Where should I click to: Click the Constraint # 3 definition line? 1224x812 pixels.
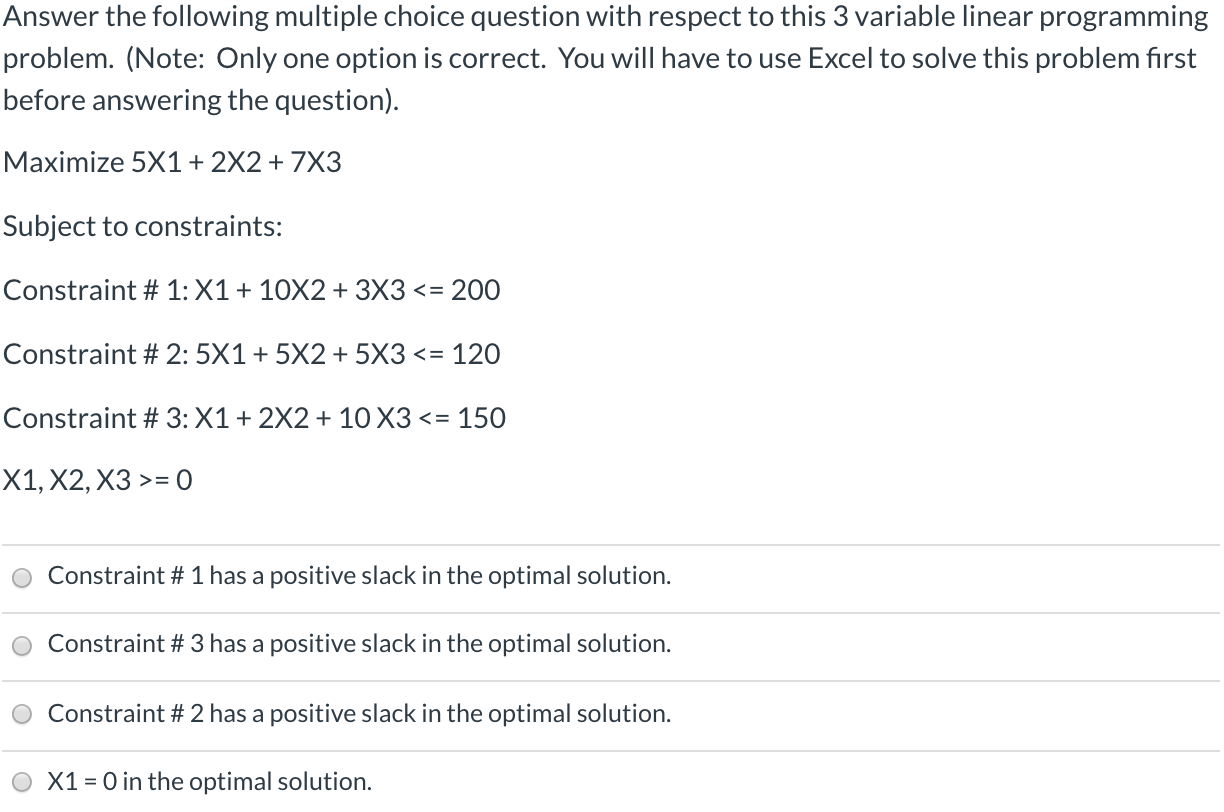tap(255, 418)
